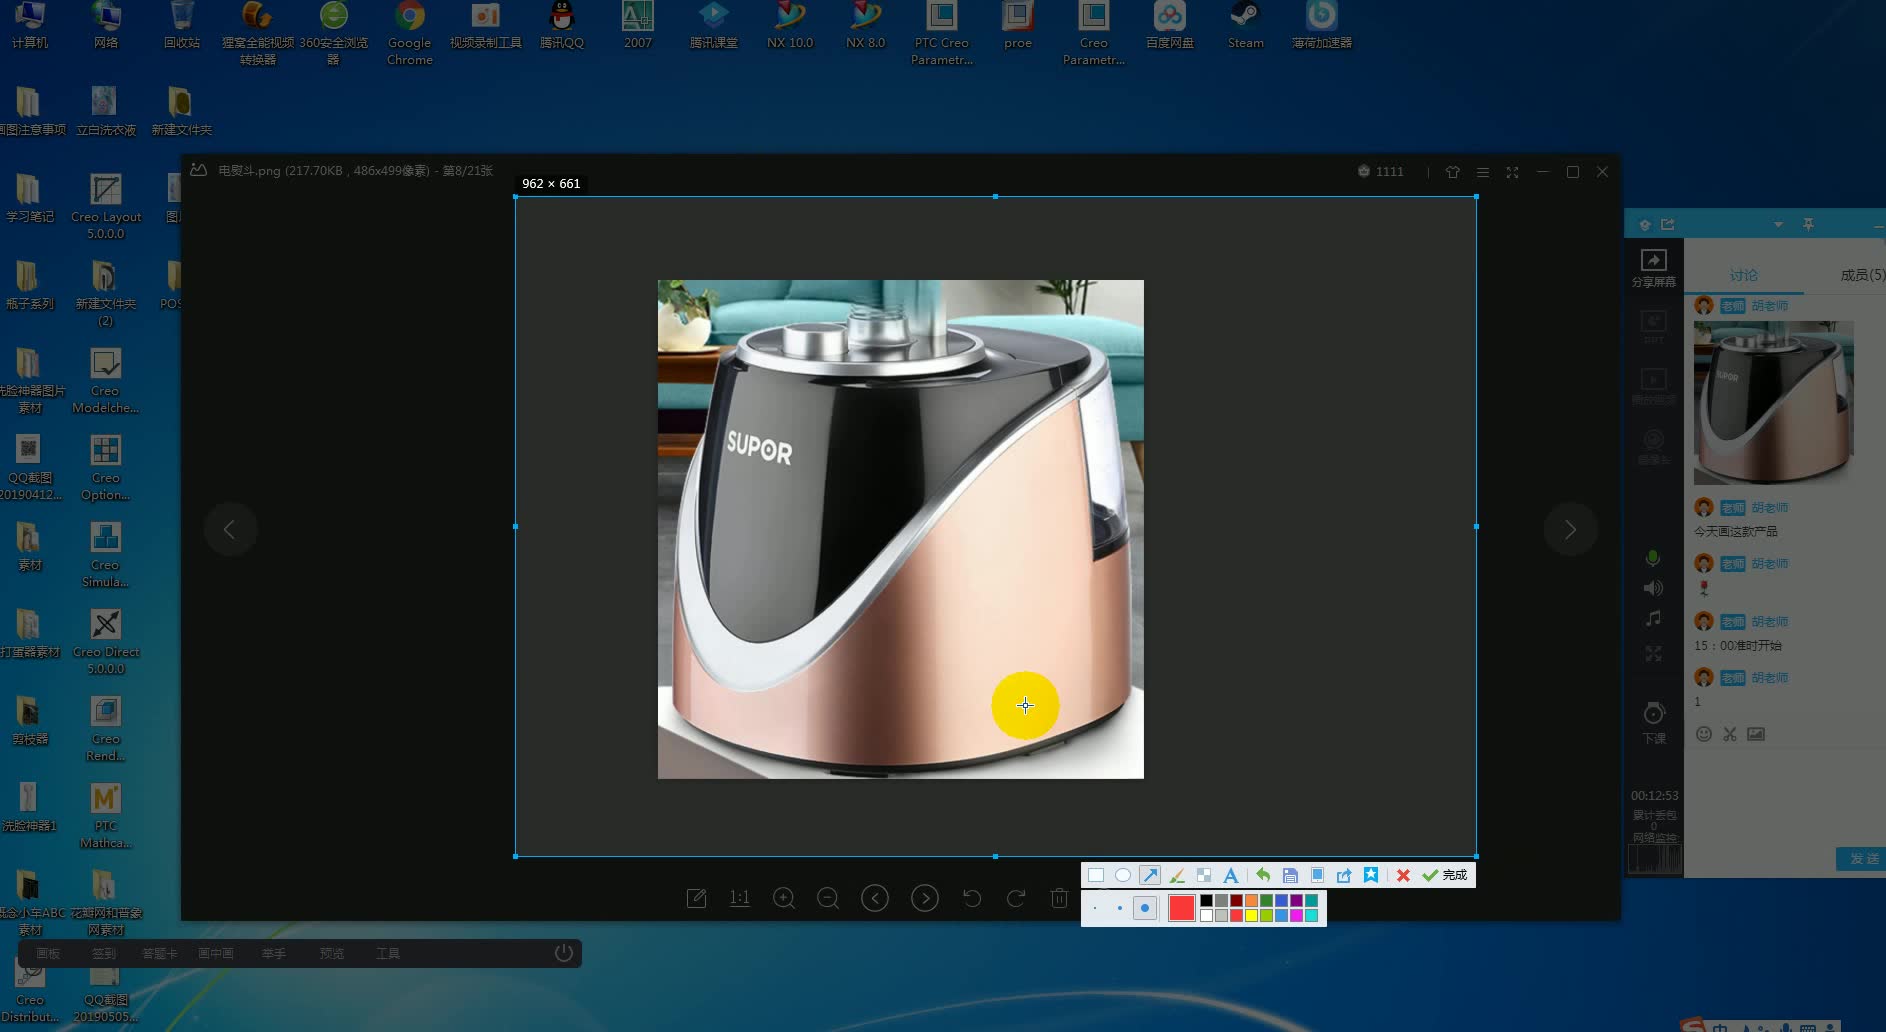Select the rectangle annotation tool
Viewport: 1886px width, 1032px height.
(x=1096, y=875)
